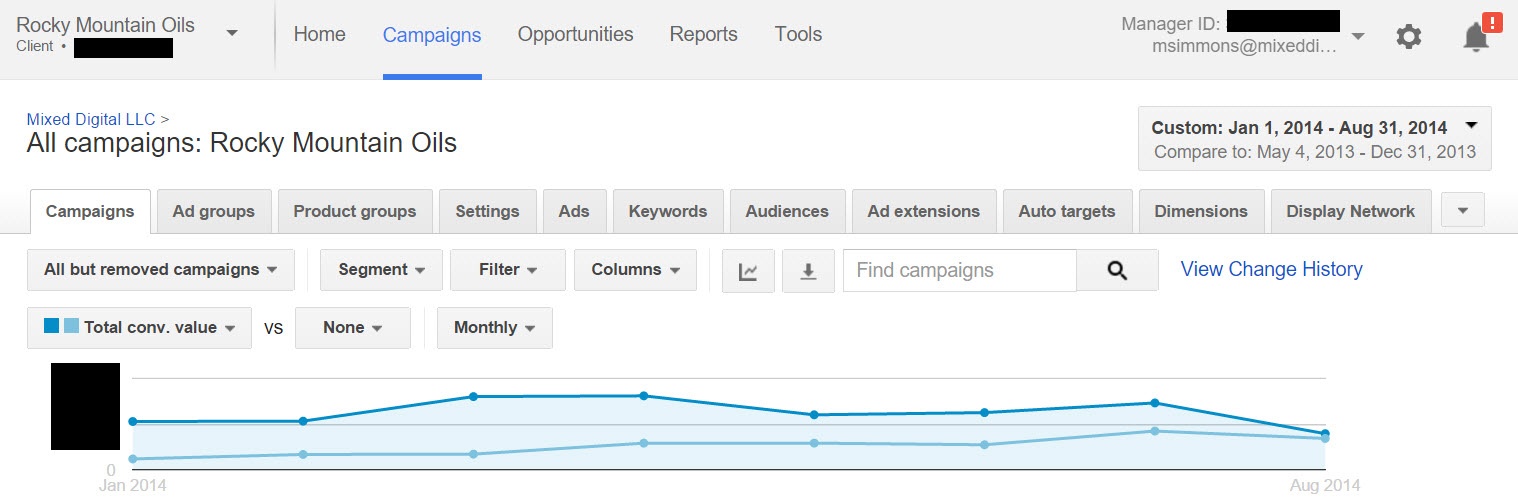Go to the Home menu
Viewport: 1518px width, 504px height.
click(320, 34)
